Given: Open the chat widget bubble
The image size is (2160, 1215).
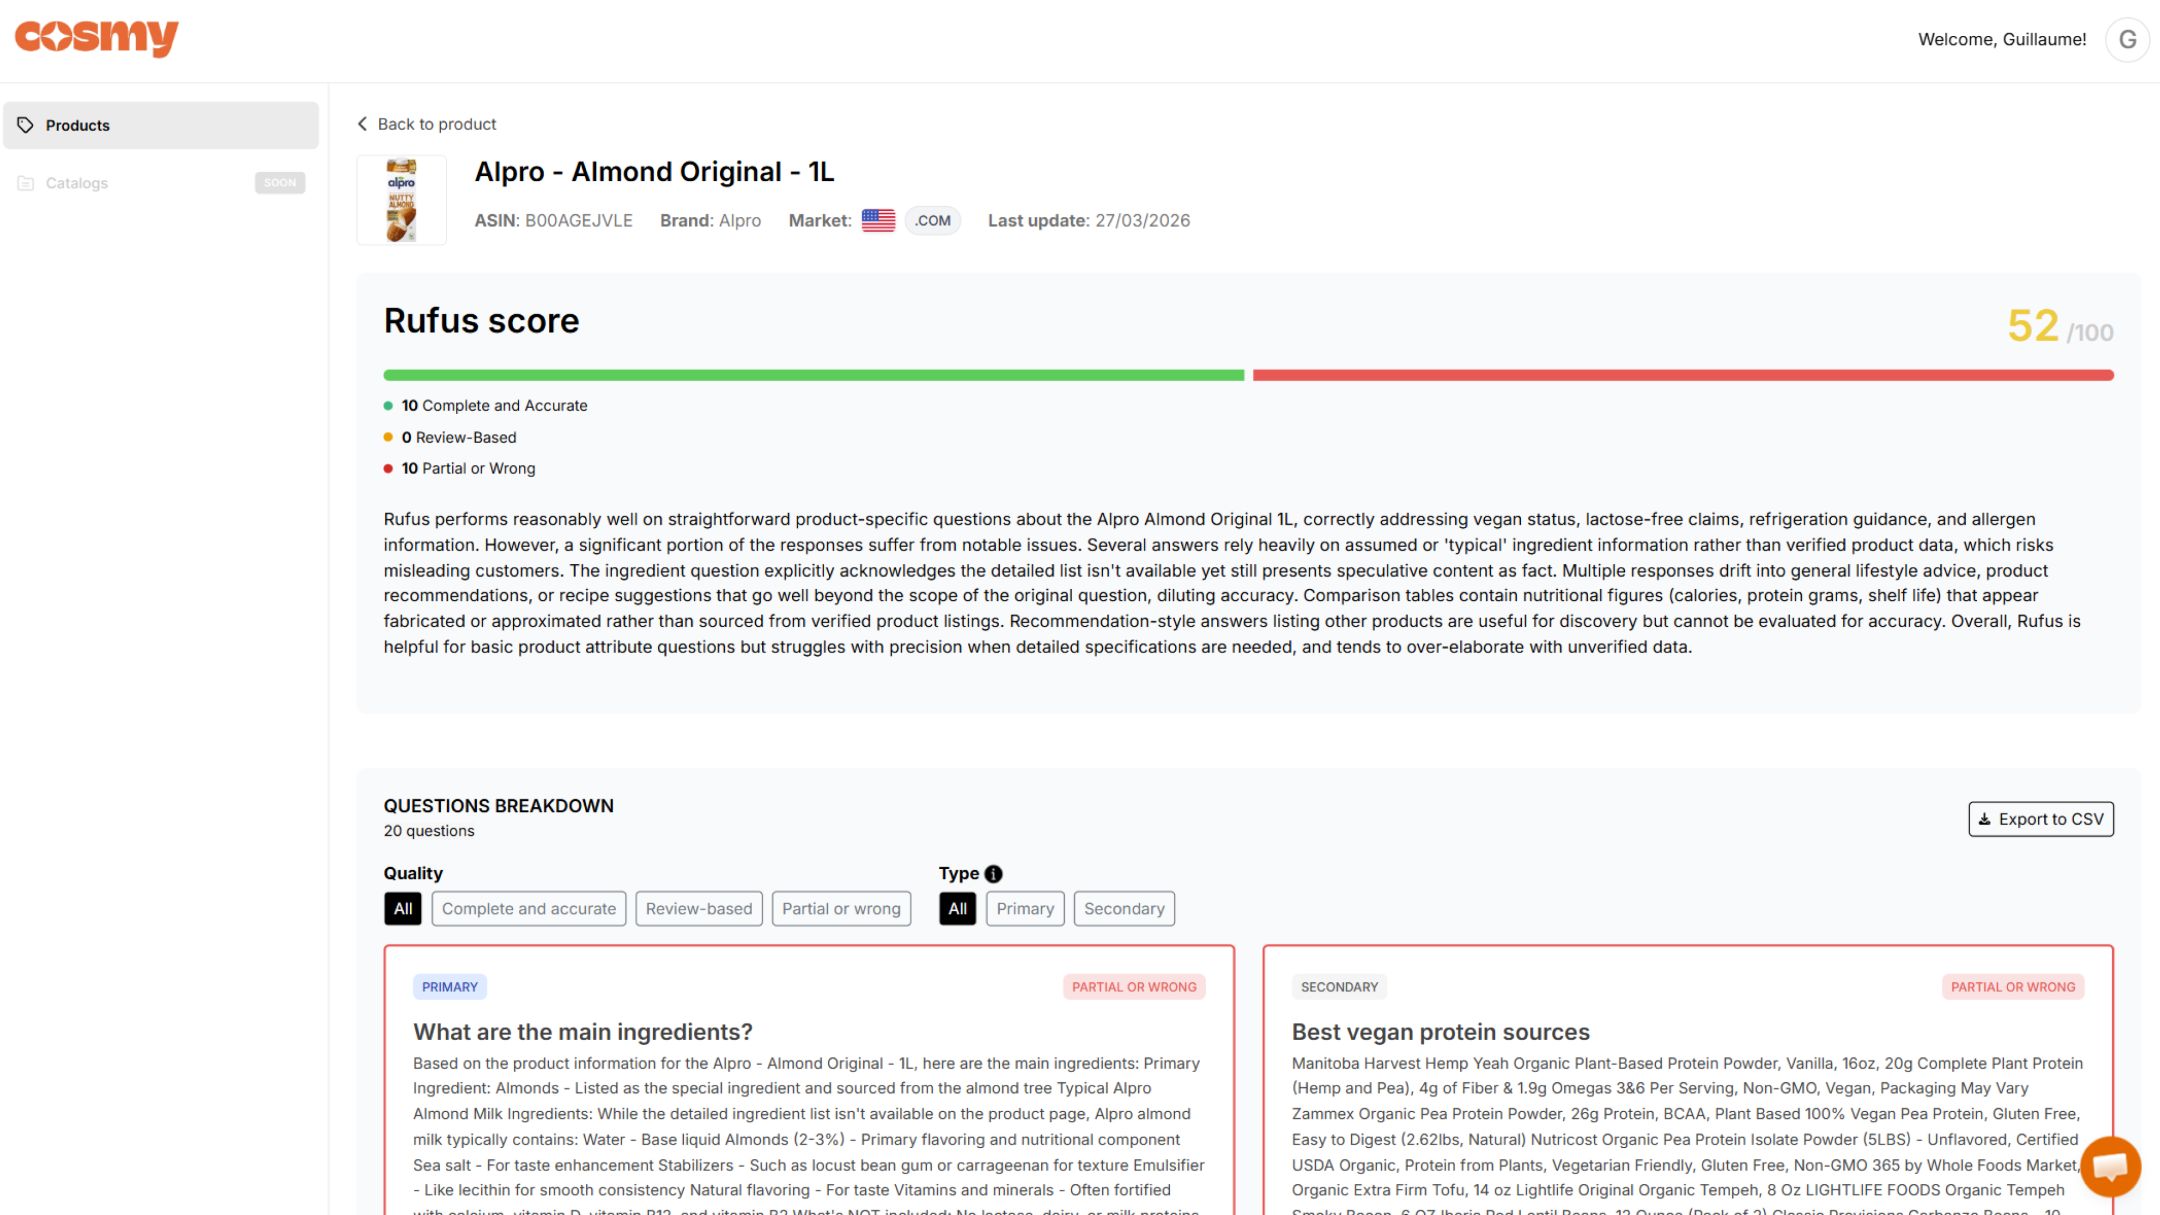Looking at the screenshot, I should coord(2110,1166).
